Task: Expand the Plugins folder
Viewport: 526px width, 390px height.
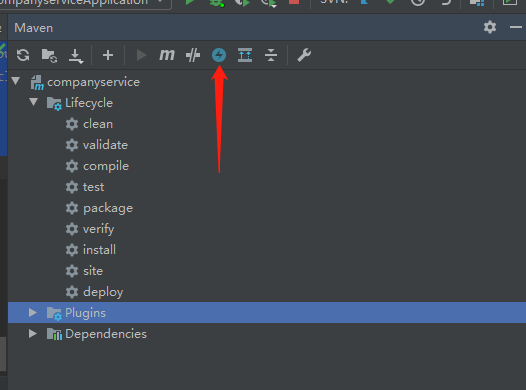Action: point(33,313)
